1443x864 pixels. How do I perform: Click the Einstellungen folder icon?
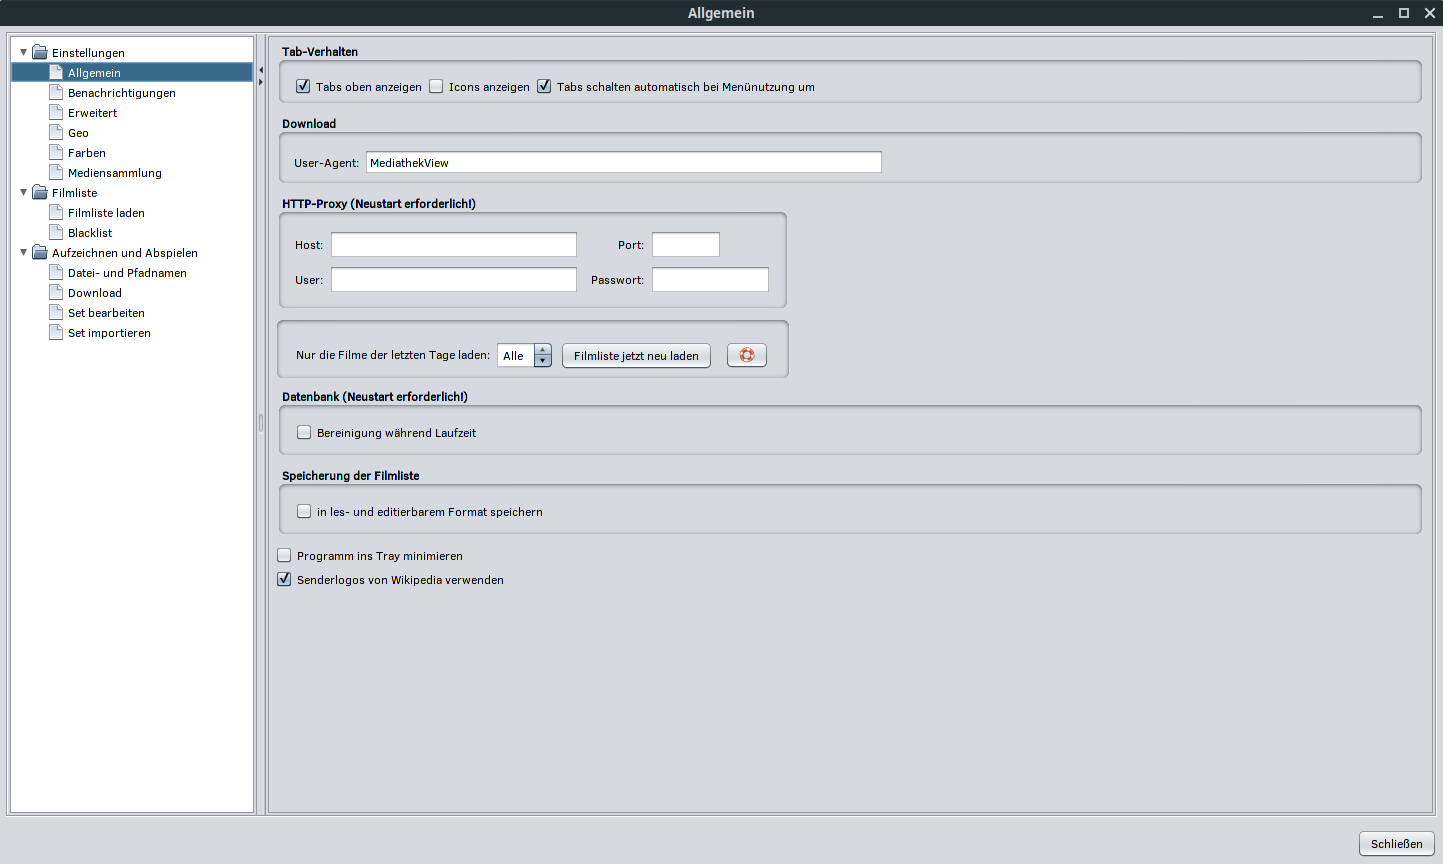point(40,52)
